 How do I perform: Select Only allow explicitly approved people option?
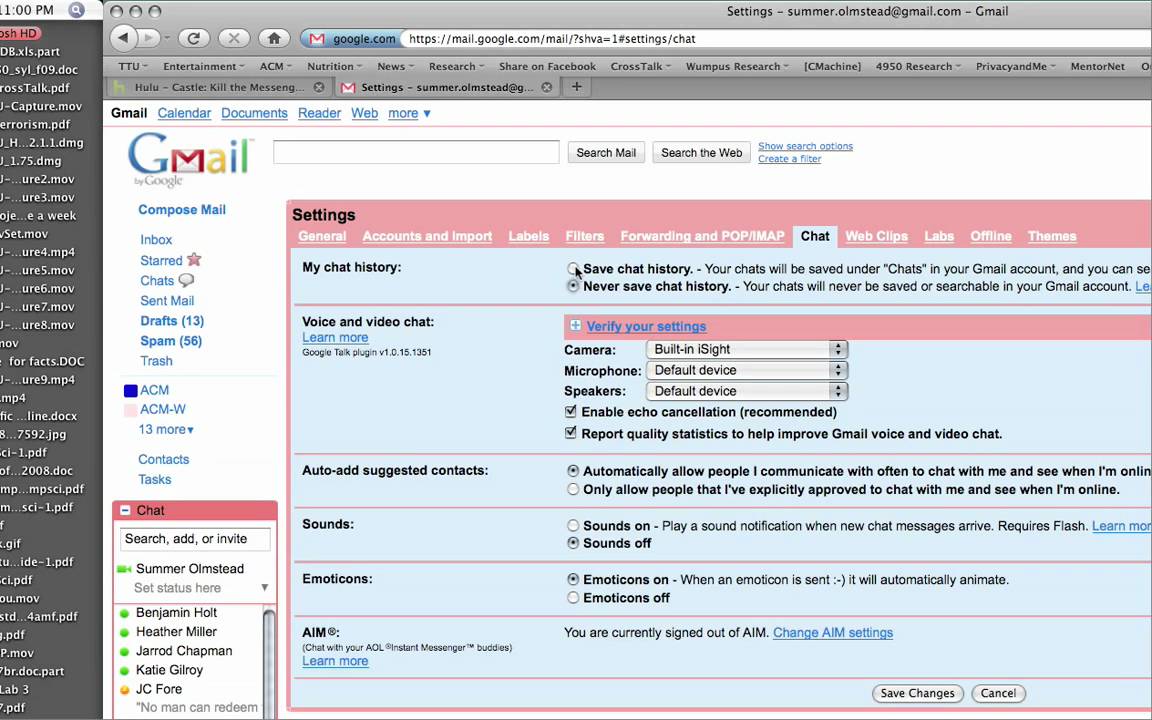click(x=573, y=489)
